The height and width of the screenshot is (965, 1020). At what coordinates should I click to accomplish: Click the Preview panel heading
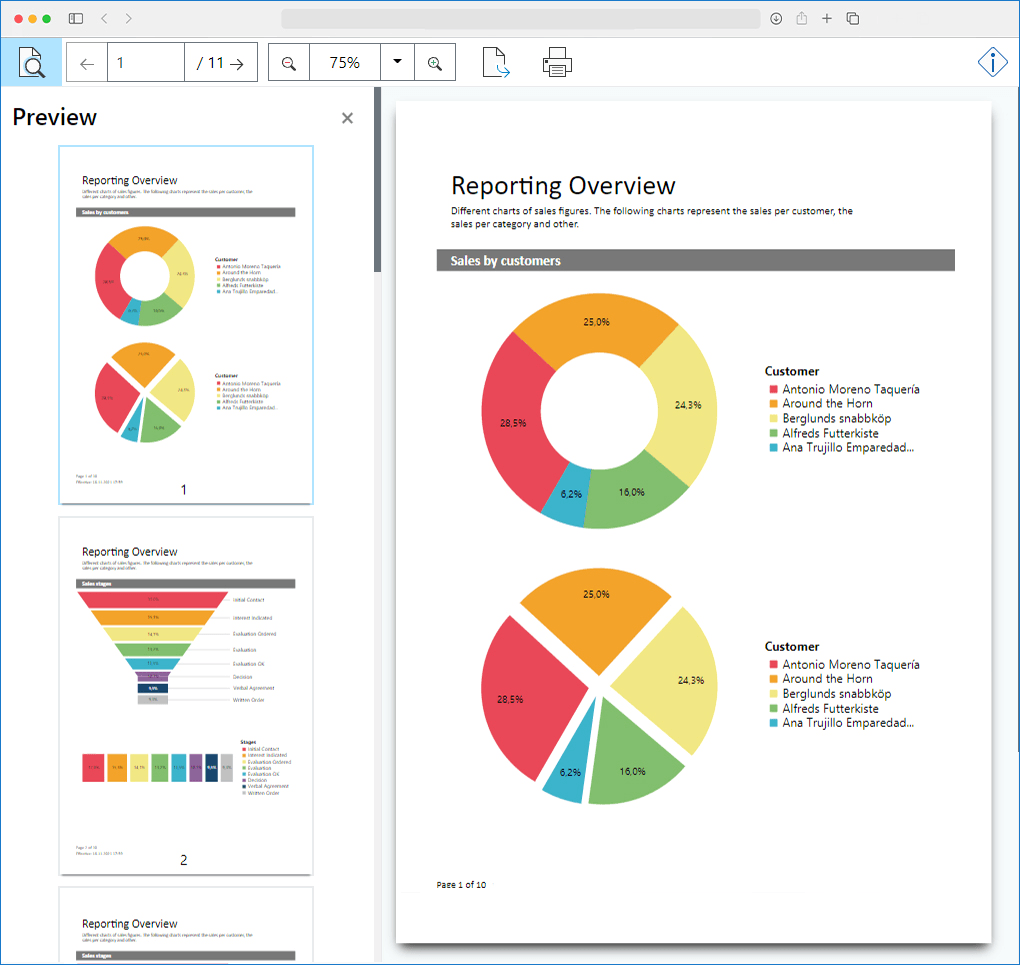55,117
